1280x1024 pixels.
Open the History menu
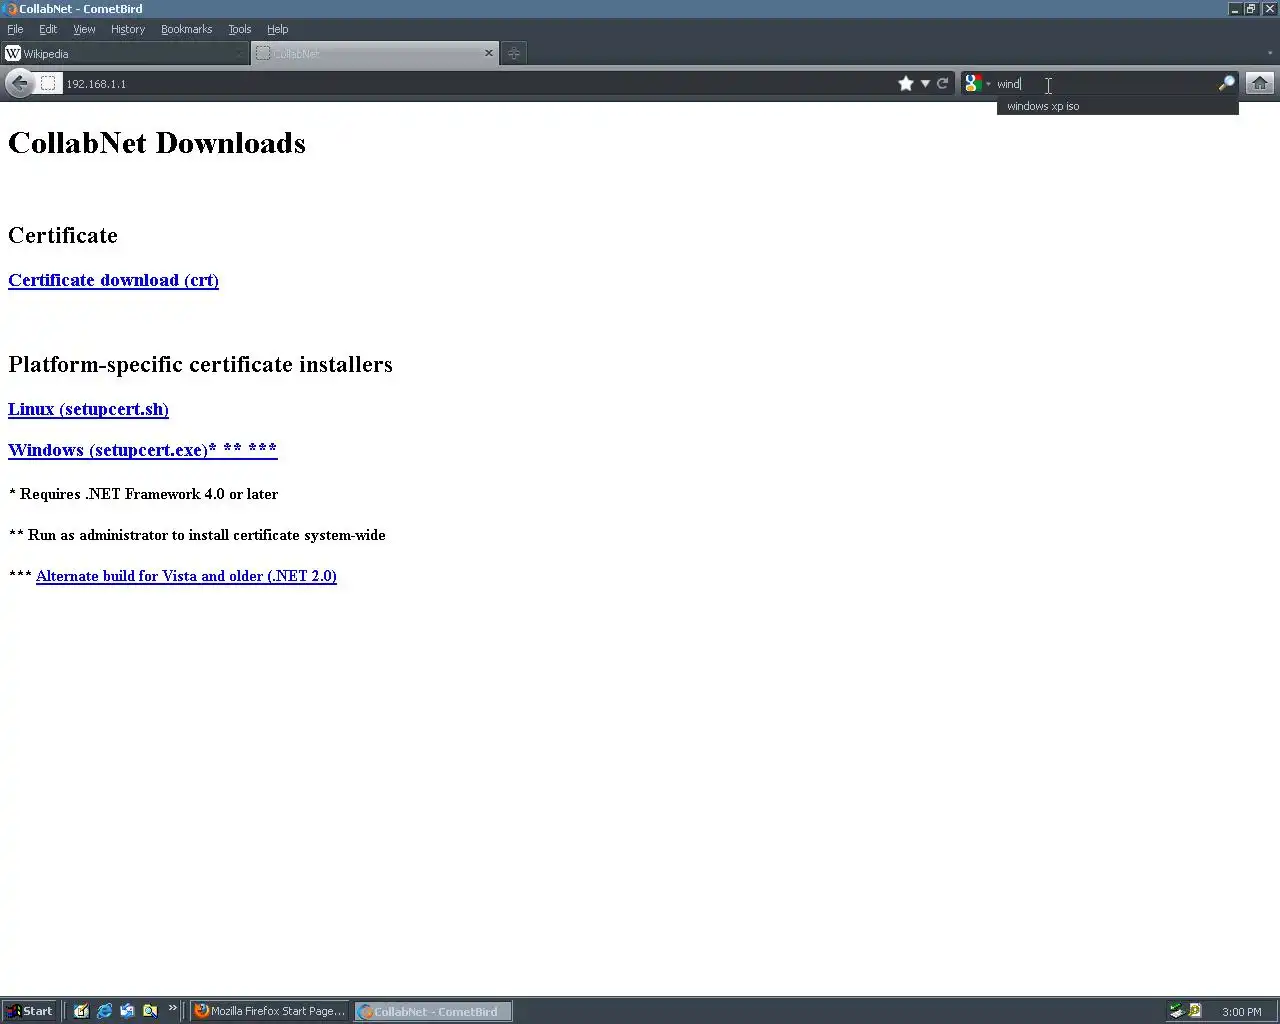[128, 29]
